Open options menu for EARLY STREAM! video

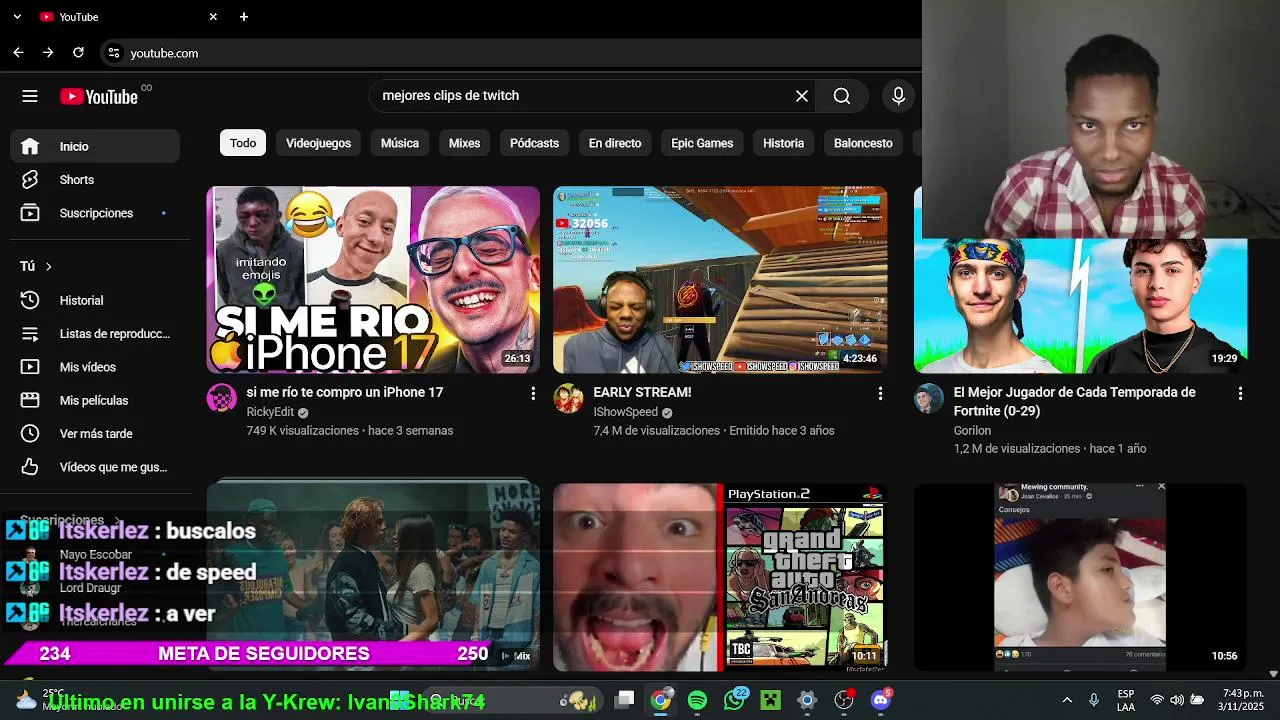[880, 394]
